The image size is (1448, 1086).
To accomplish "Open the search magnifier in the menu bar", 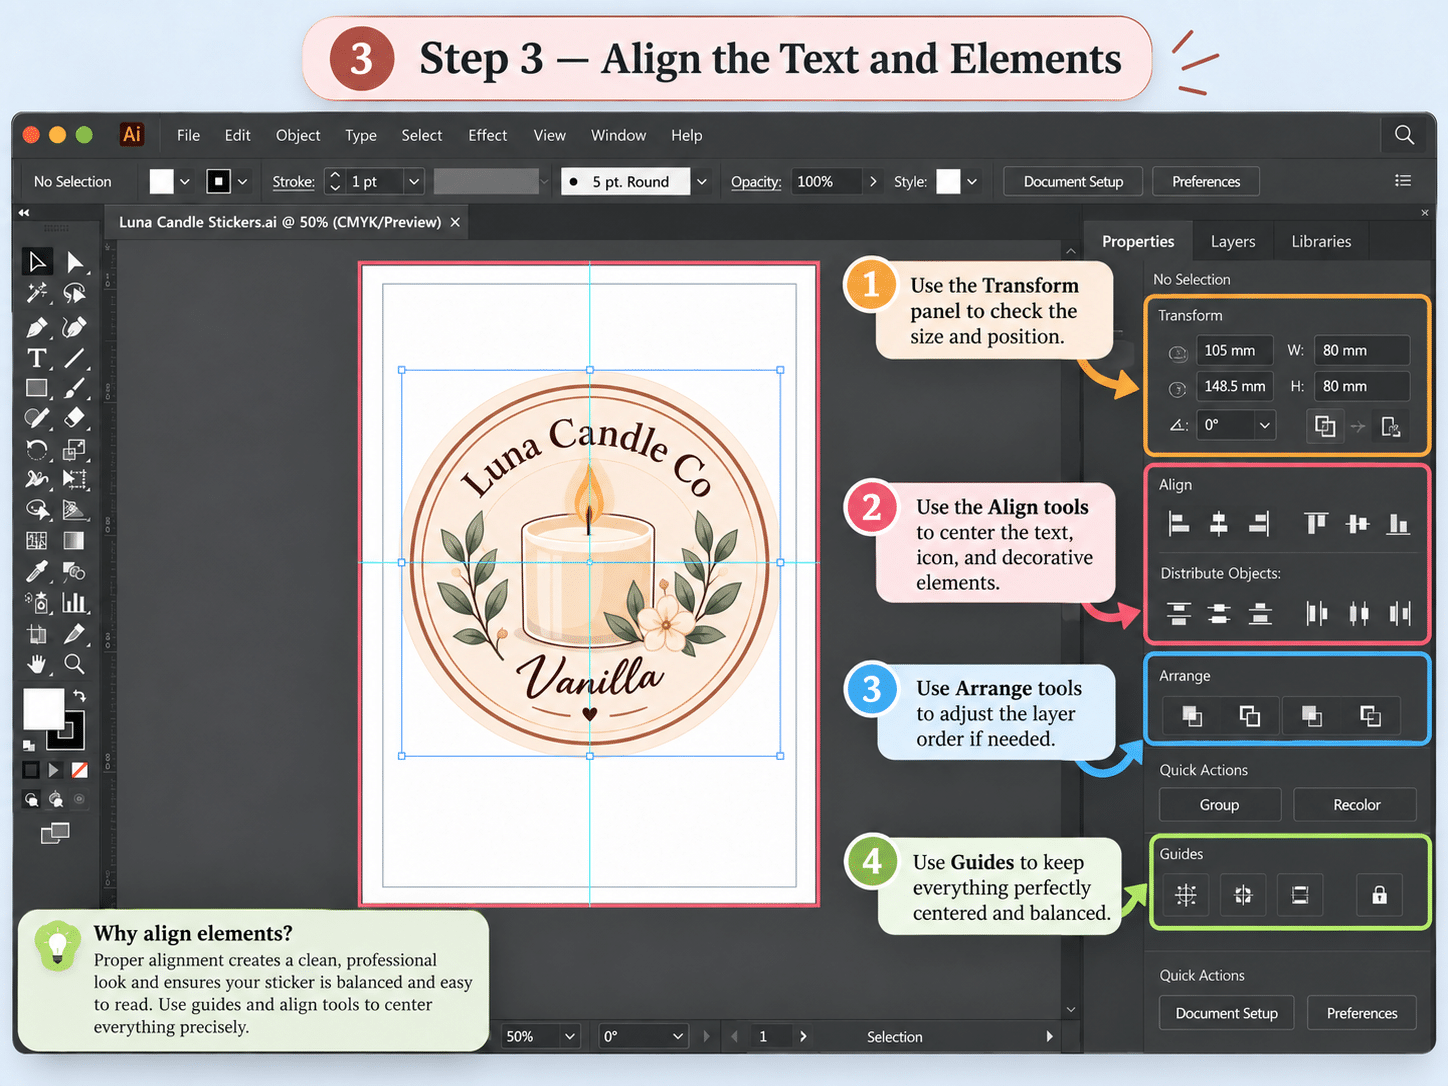I will [x=1404, y=135].
